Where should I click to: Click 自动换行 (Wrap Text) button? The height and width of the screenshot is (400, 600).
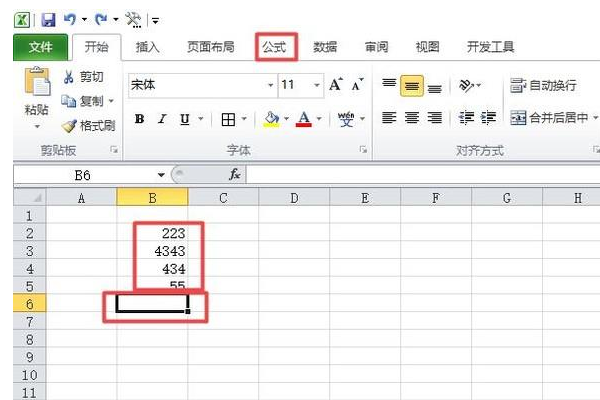pos(543,85)
